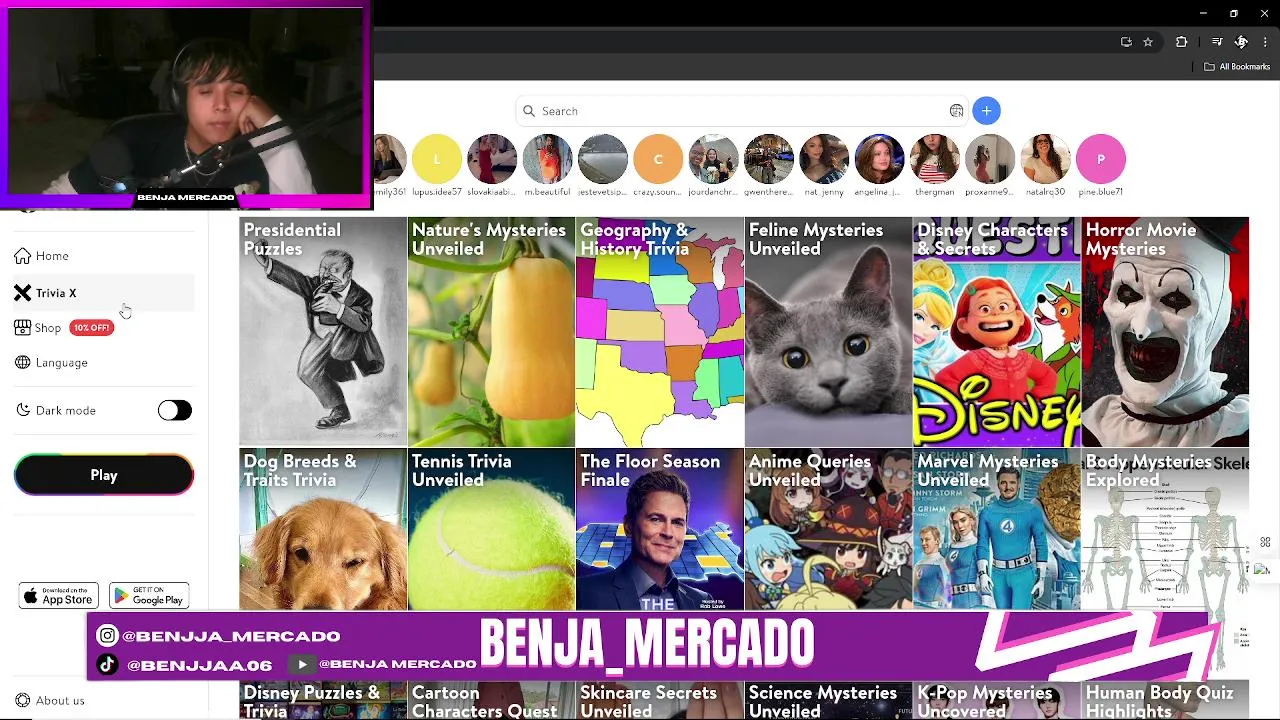The width and height of the screenshot is (1280, 720).
Task: Open Science Mysteries Unveiled card
Action: point(828,701)
